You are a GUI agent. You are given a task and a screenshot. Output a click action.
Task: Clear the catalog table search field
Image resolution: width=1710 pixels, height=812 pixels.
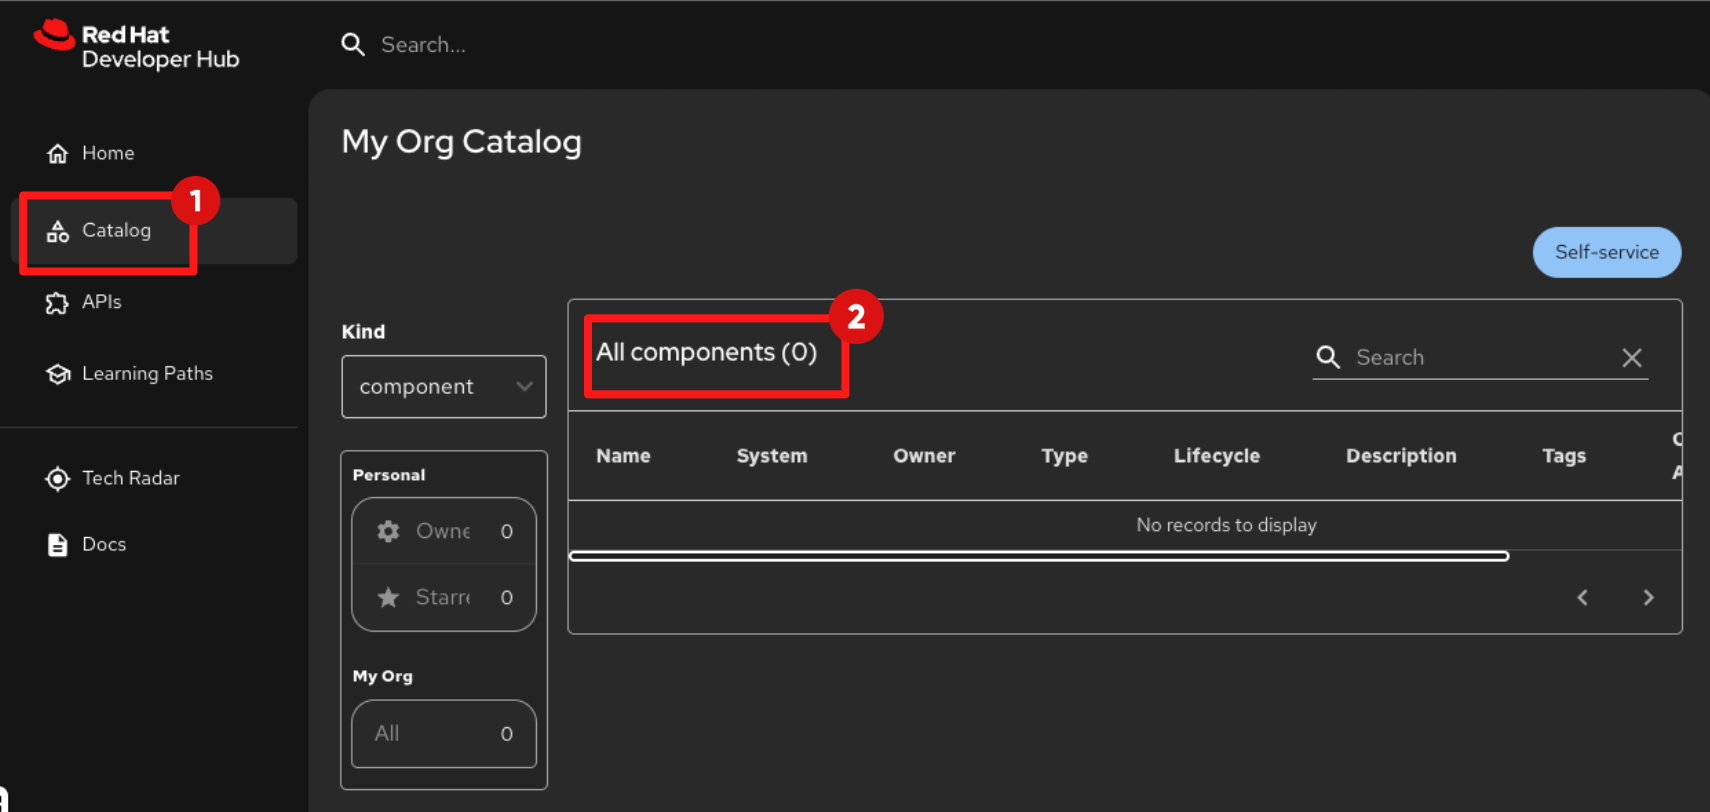pos(1631,358)
